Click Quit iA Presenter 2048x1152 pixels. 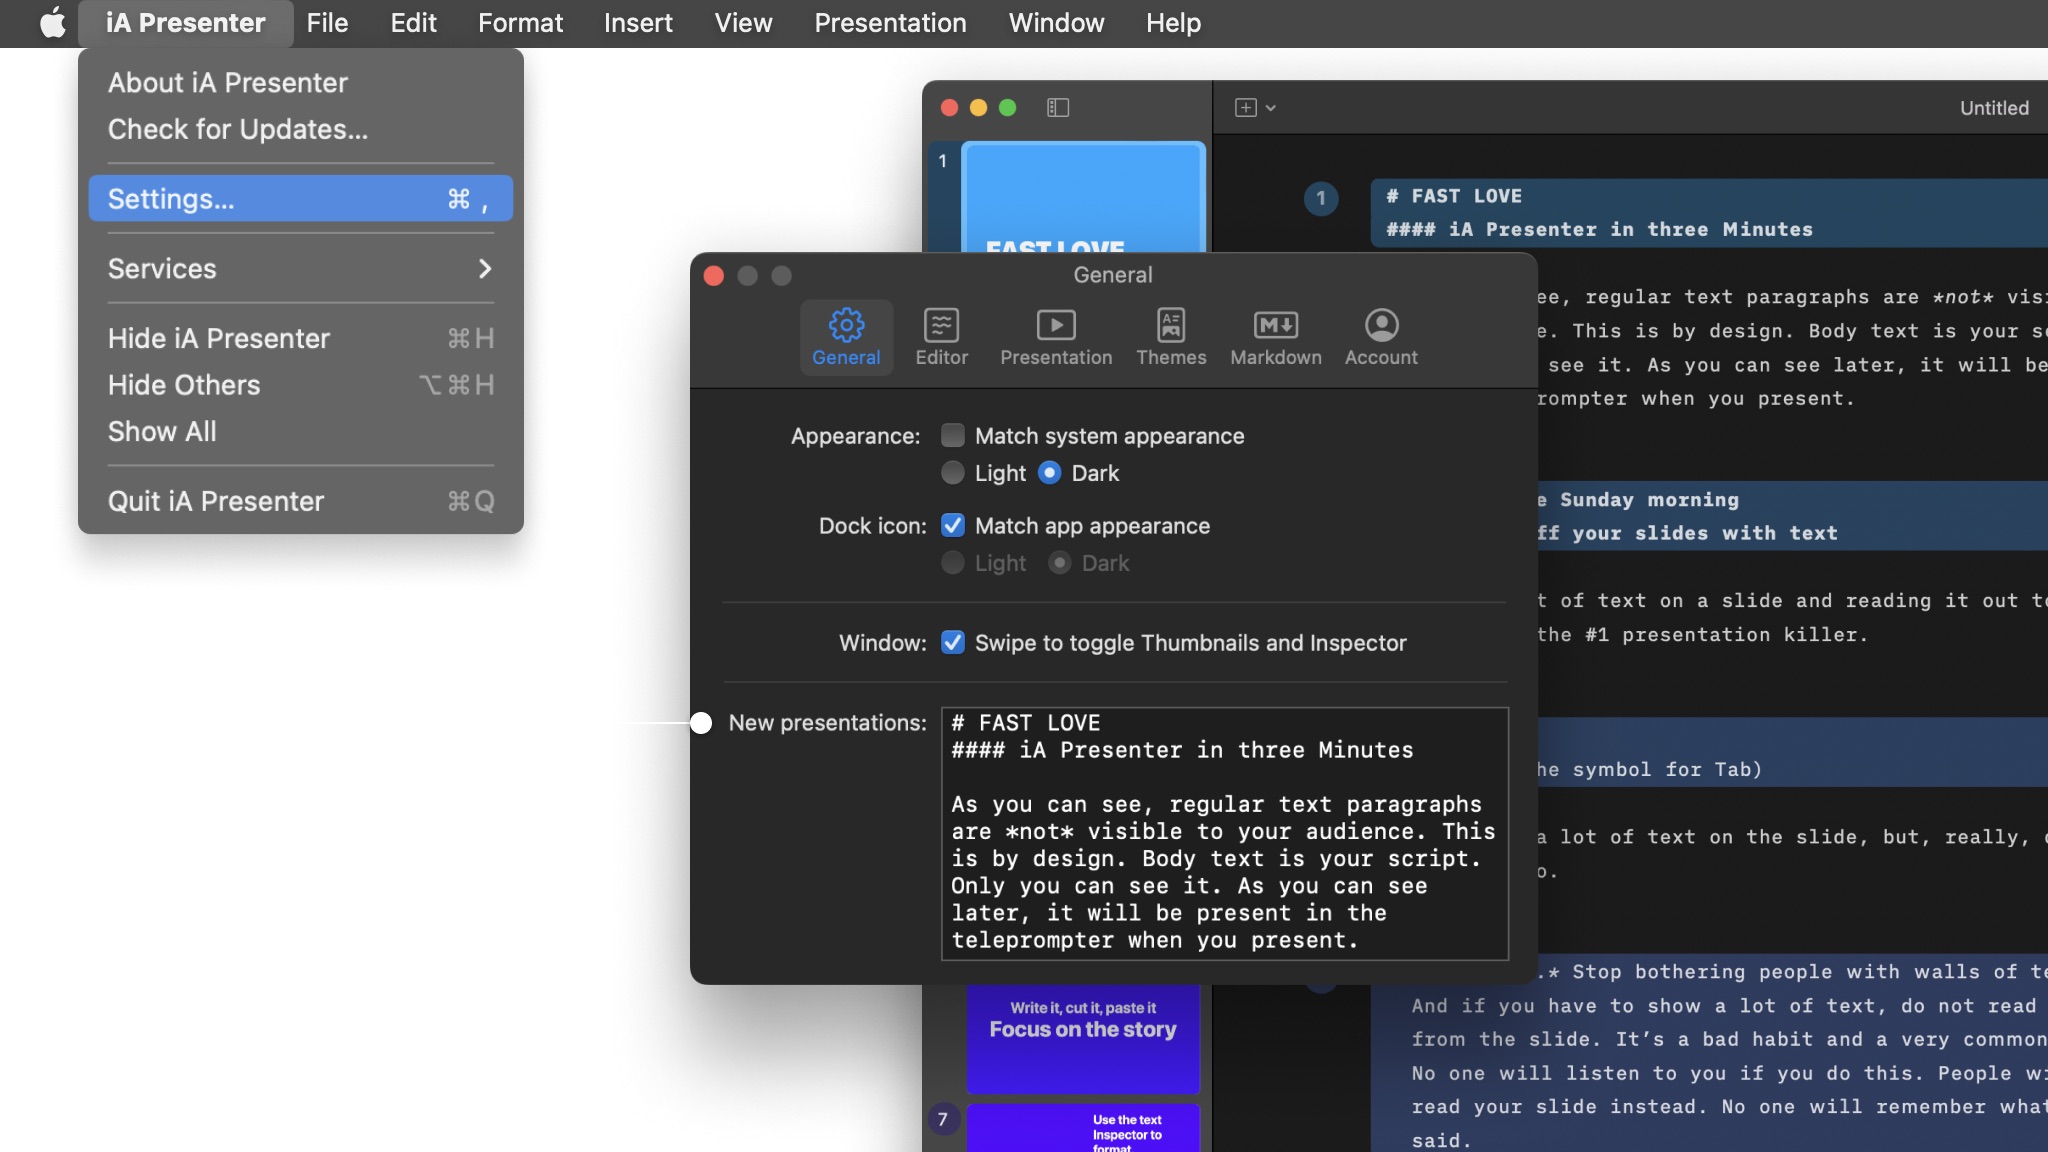coord(216,500)
